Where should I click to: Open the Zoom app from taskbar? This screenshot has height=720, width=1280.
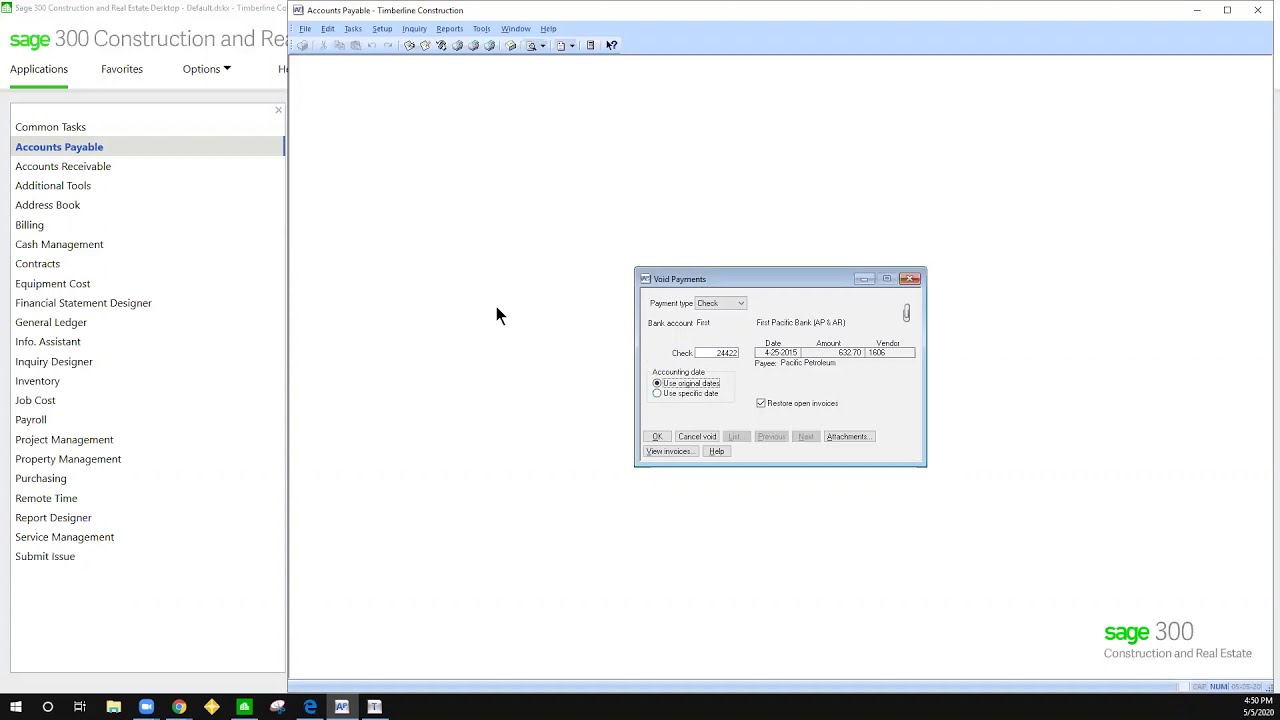146,707
